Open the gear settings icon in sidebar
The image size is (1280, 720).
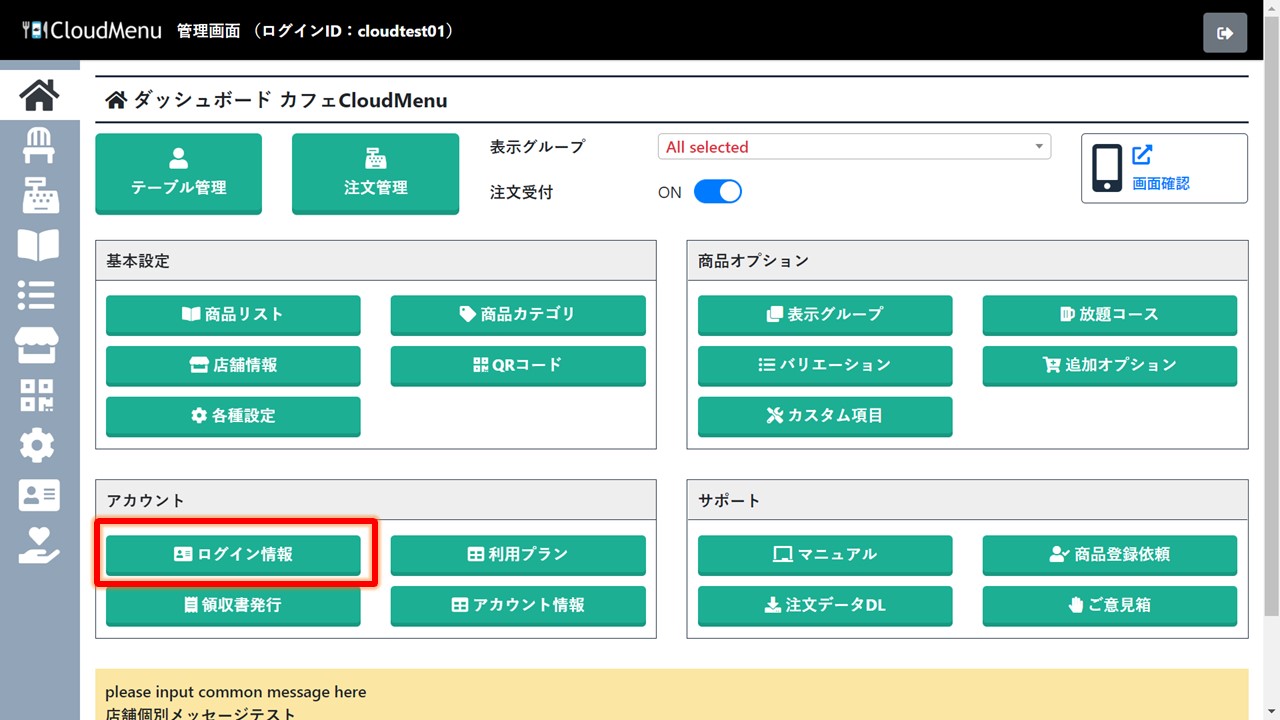(37, 445)
